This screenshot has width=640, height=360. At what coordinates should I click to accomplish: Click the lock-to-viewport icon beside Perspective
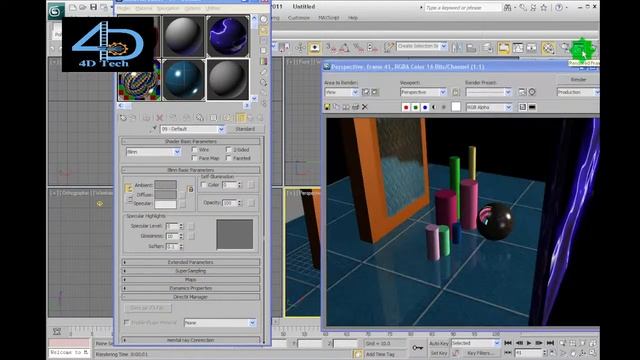[x=456, y=92]
